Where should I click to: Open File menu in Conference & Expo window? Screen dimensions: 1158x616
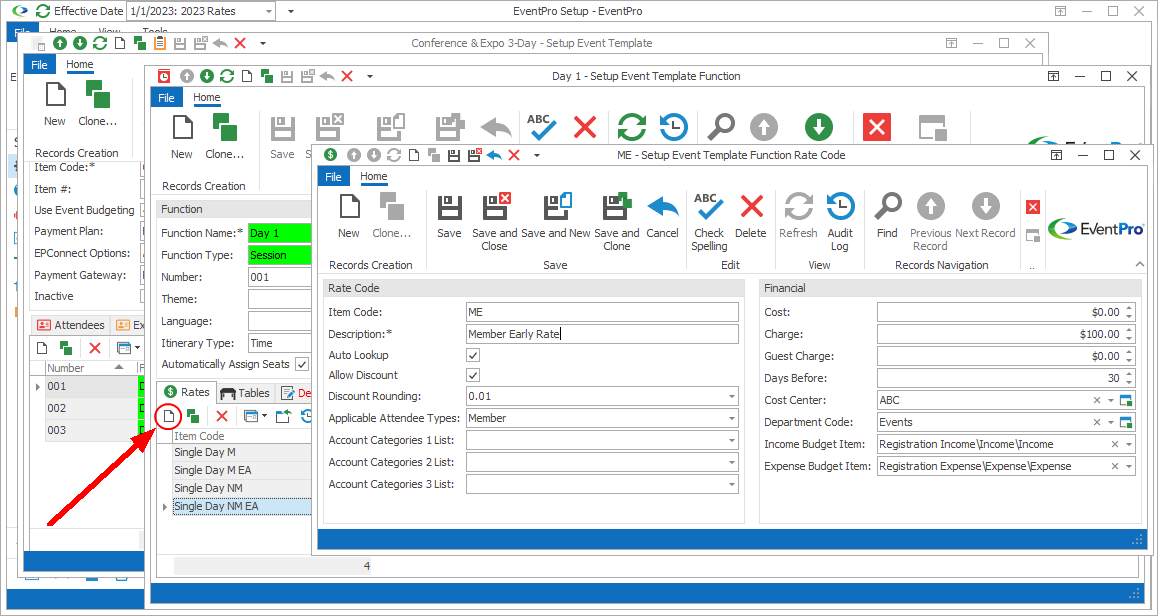tap(39, 64)
